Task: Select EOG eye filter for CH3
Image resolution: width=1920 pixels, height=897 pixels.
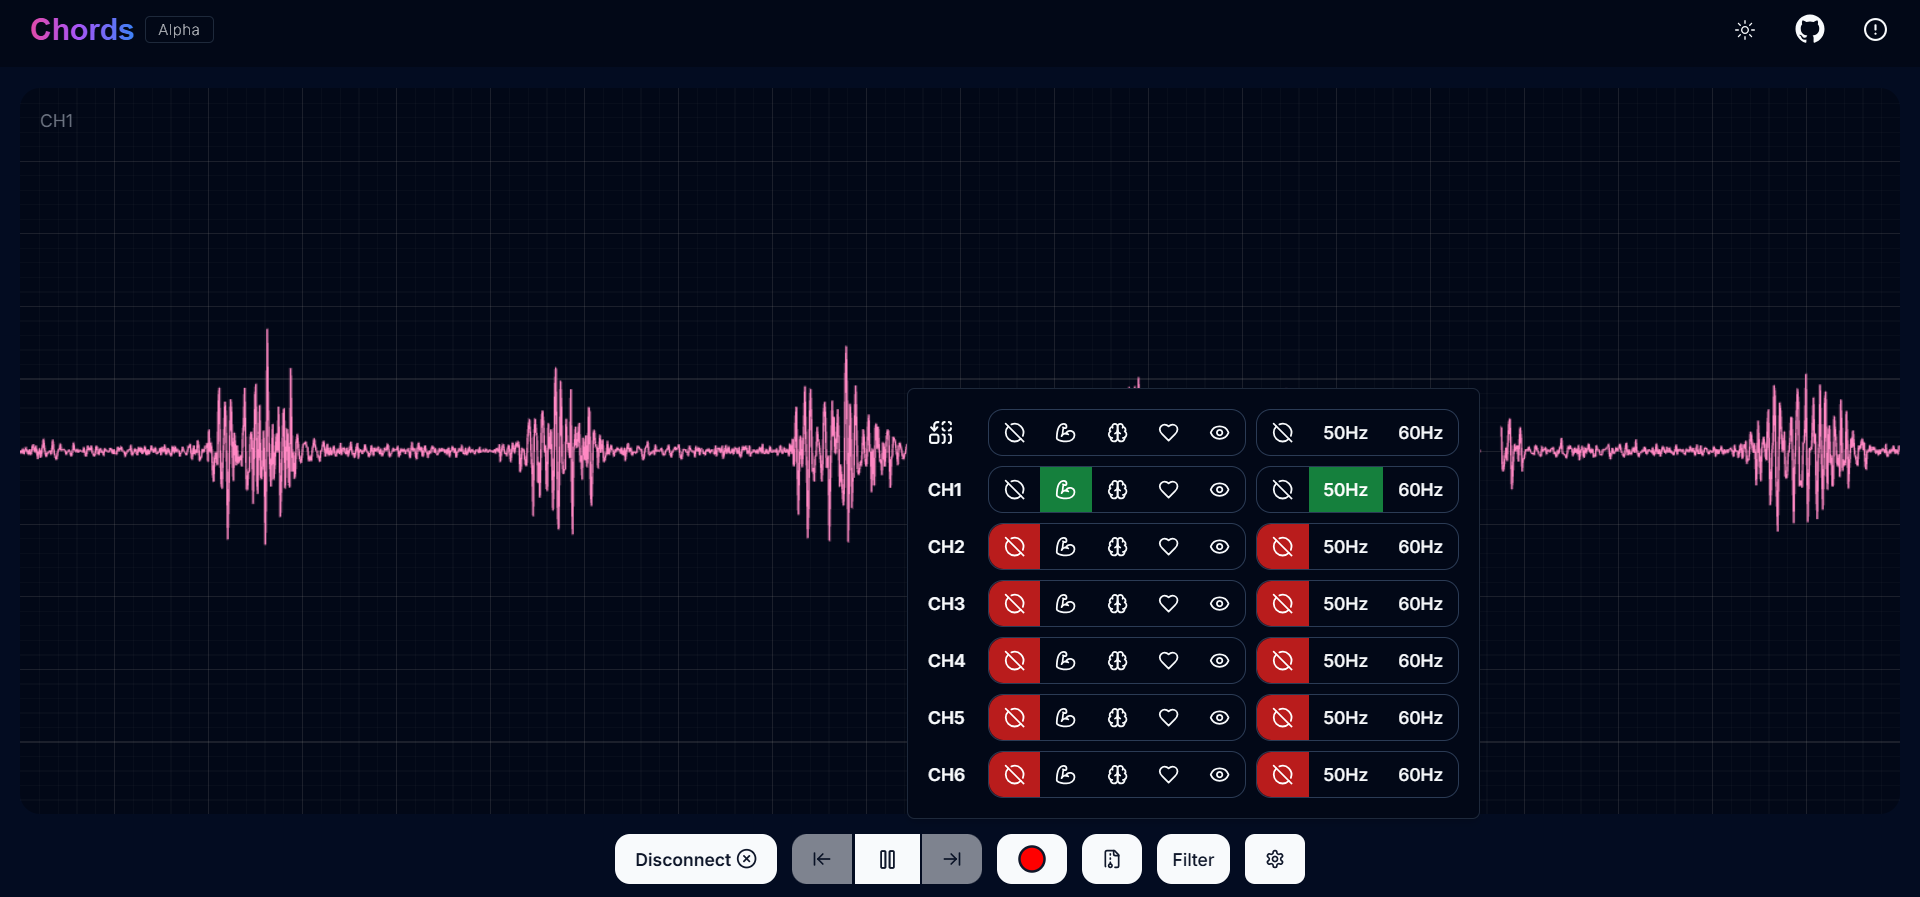Action: click(1220, 604)
